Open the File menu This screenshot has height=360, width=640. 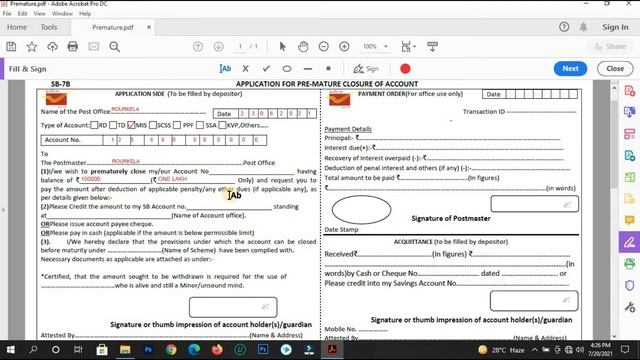click(x=7, y=13)
